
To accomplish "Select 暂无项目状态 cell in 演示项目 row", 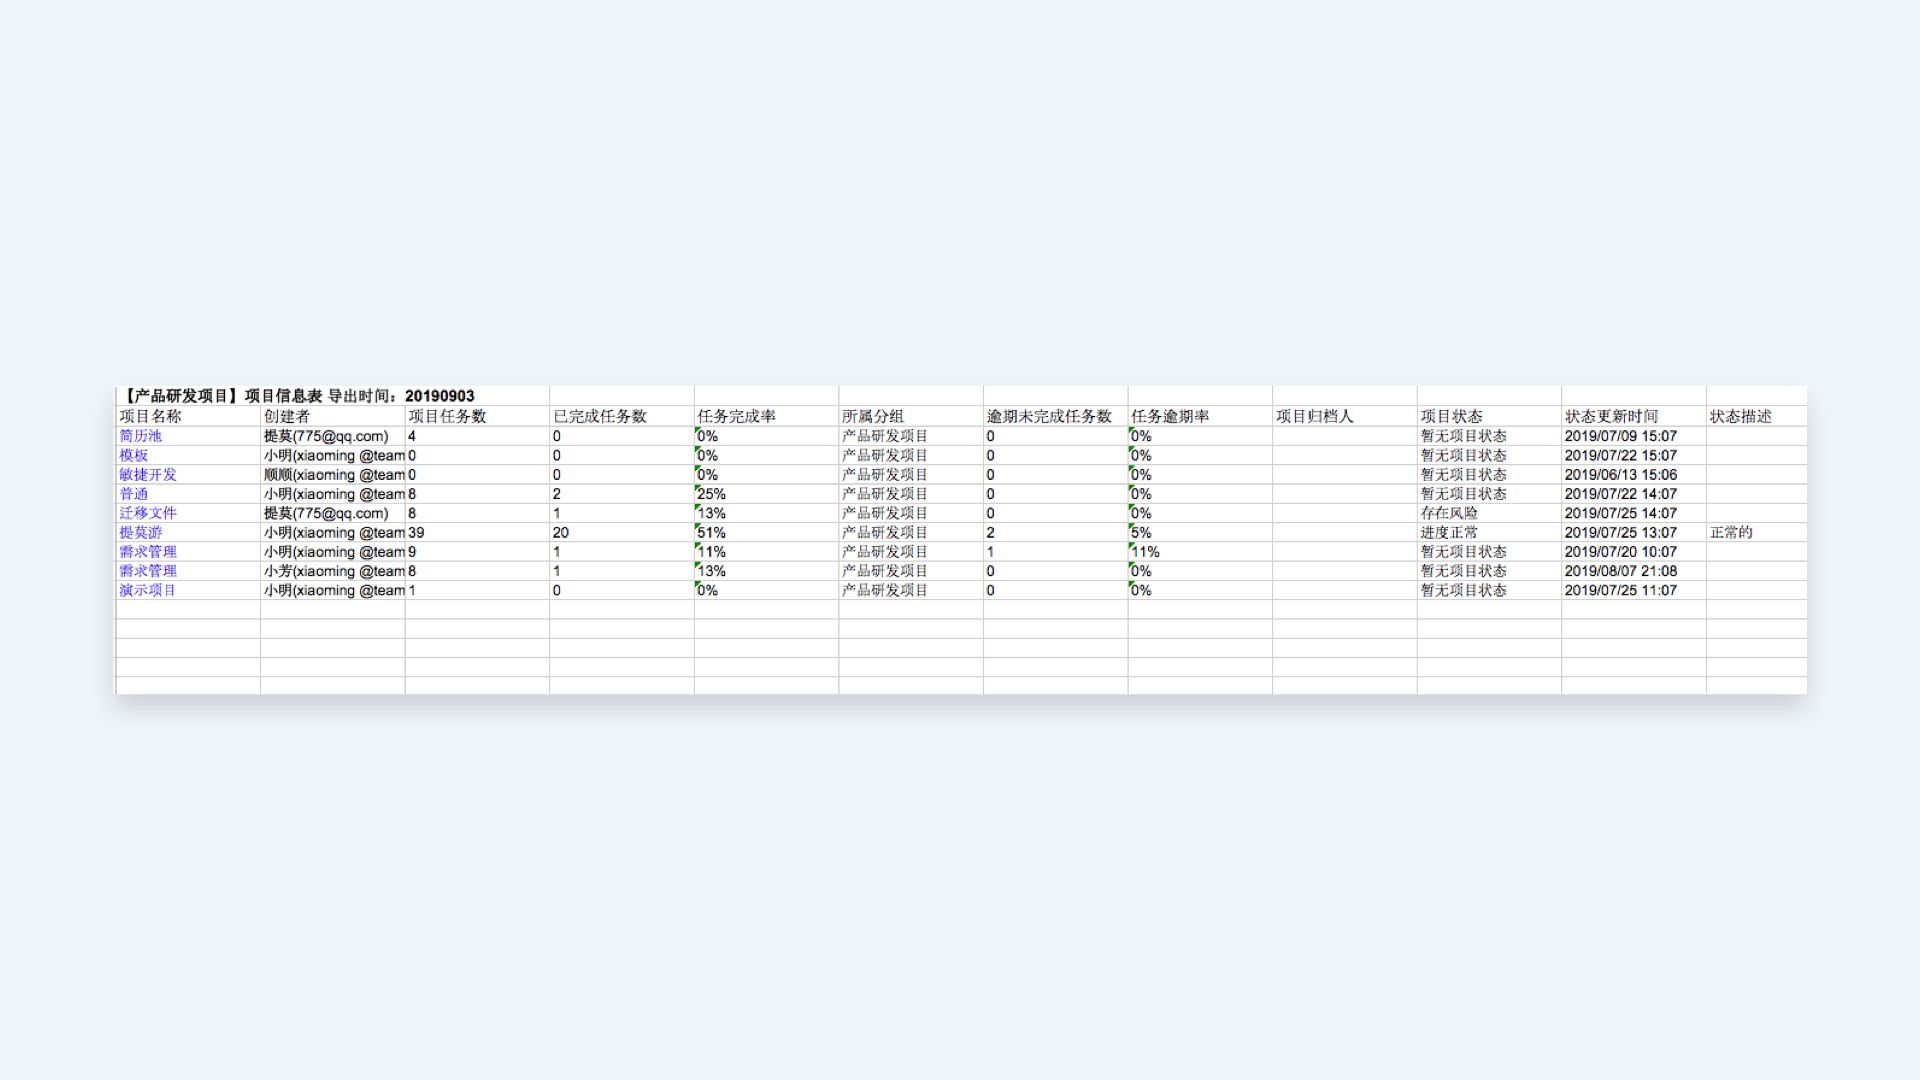I will pyautogui.click(x=1489, y=591).
